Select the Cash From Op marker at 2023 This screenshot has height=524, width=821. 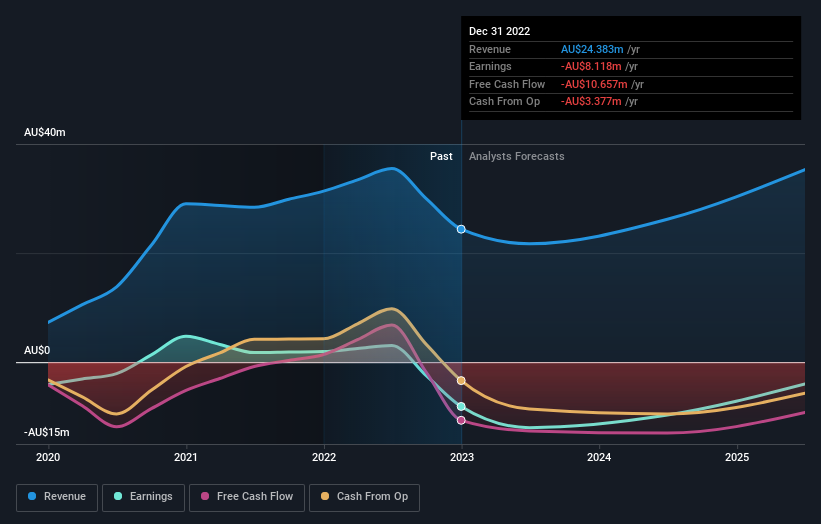[x=461, y=381]
